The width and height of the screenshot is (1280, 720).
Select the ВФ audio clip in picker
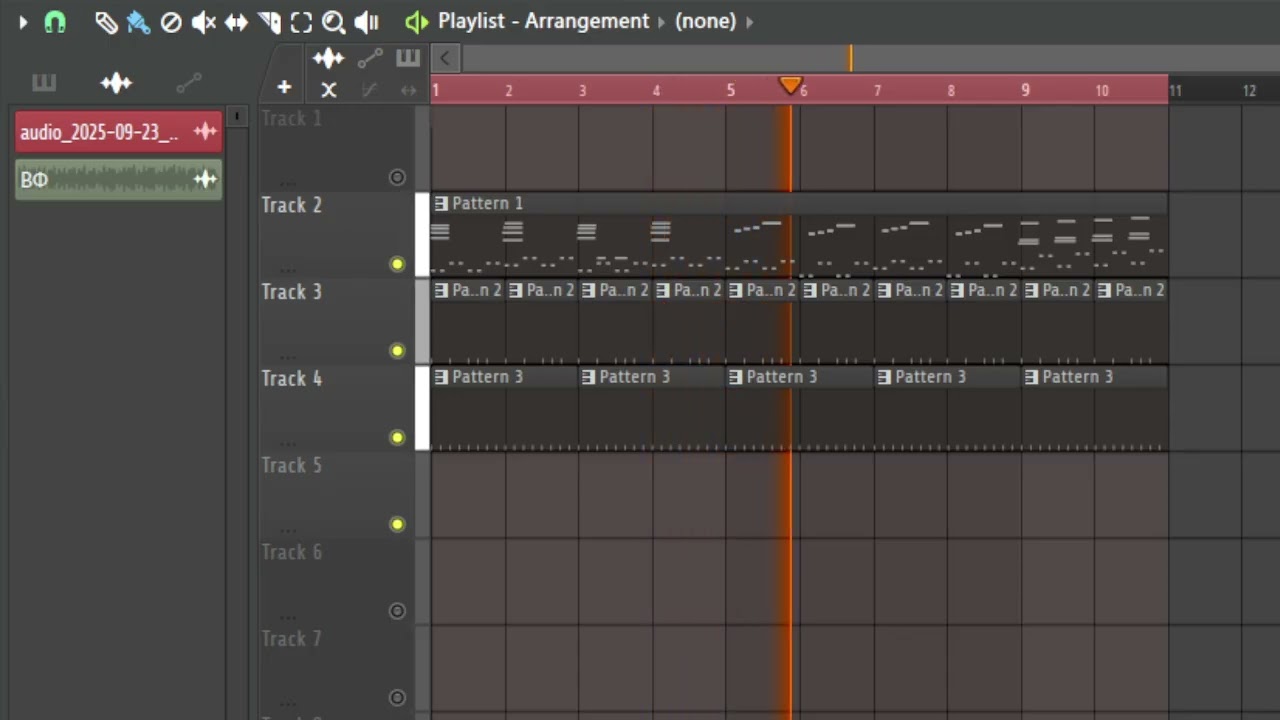pyautogui.click(x=118, y=180)
